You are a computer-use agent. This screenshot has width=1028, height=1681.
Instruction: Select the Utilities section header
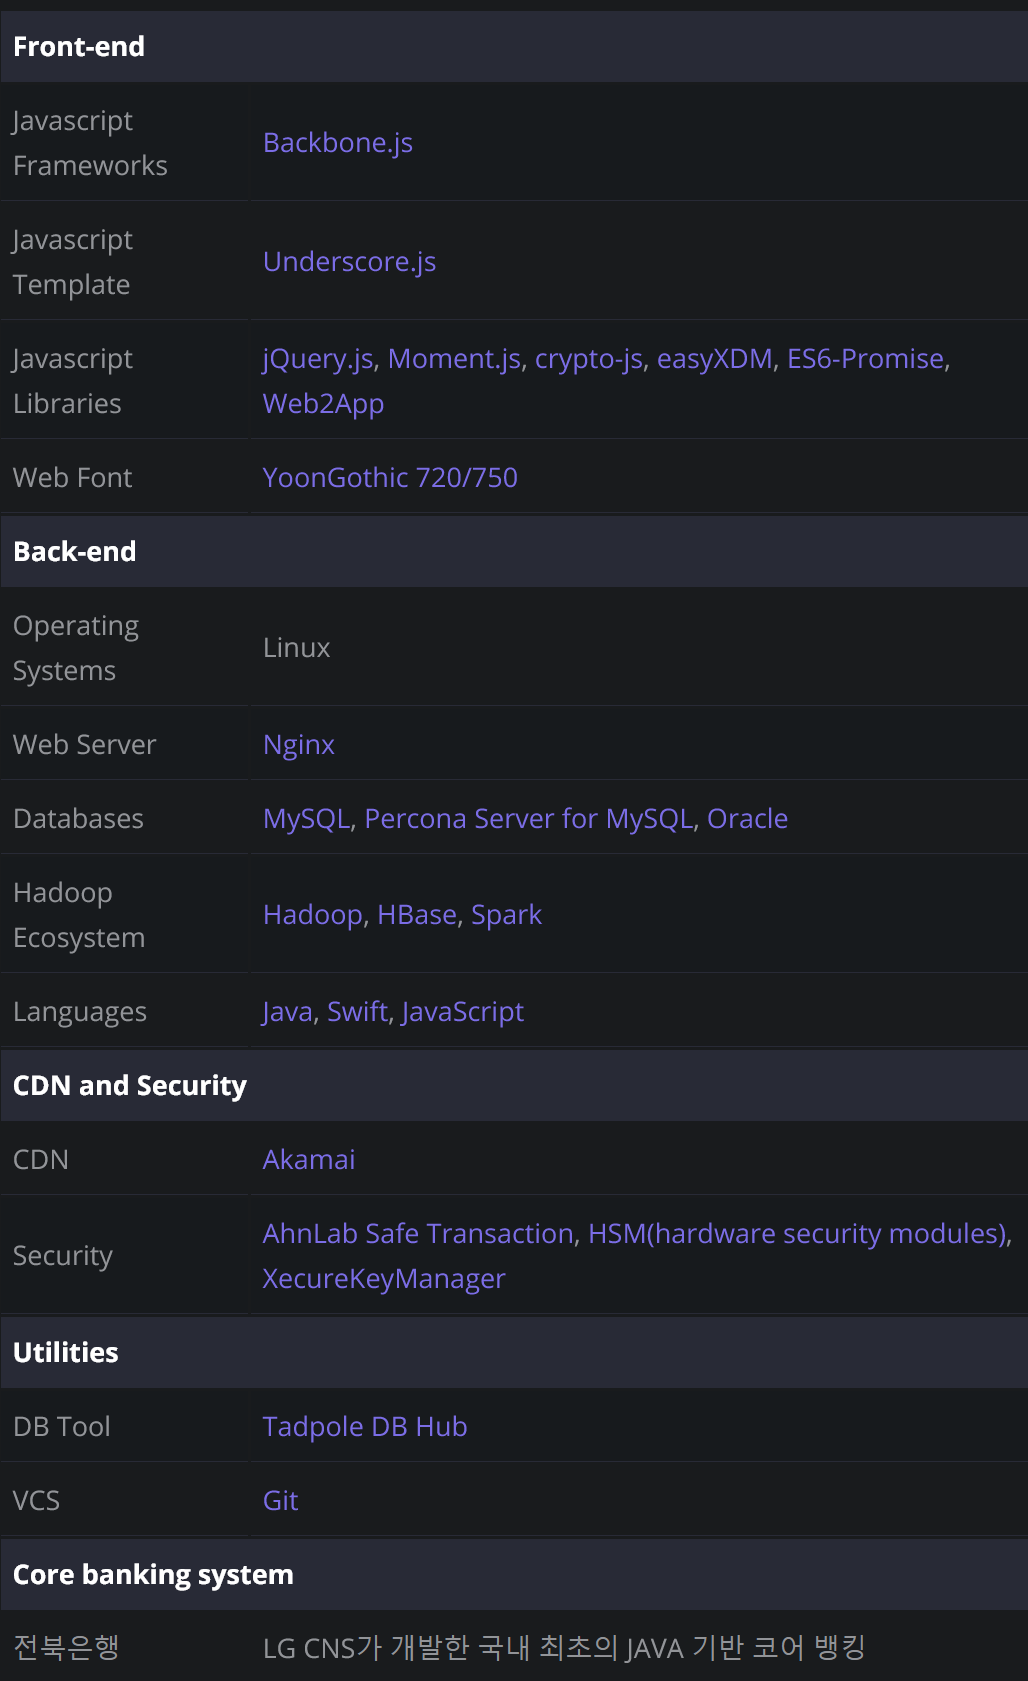click(x=514, y=1353)
